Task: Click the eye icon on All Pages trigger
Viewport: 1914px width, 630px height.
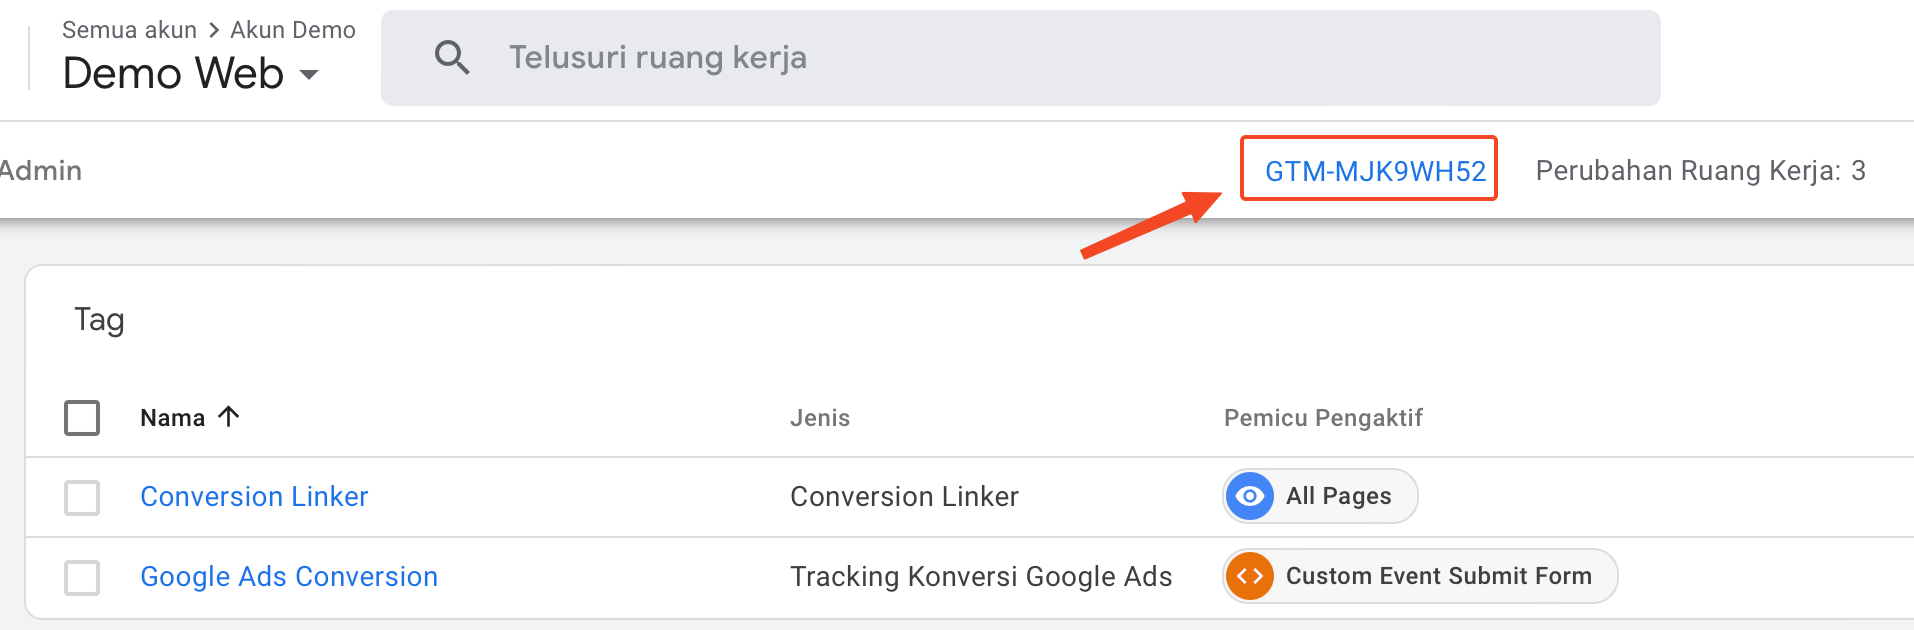Action: coord(1249,496)
